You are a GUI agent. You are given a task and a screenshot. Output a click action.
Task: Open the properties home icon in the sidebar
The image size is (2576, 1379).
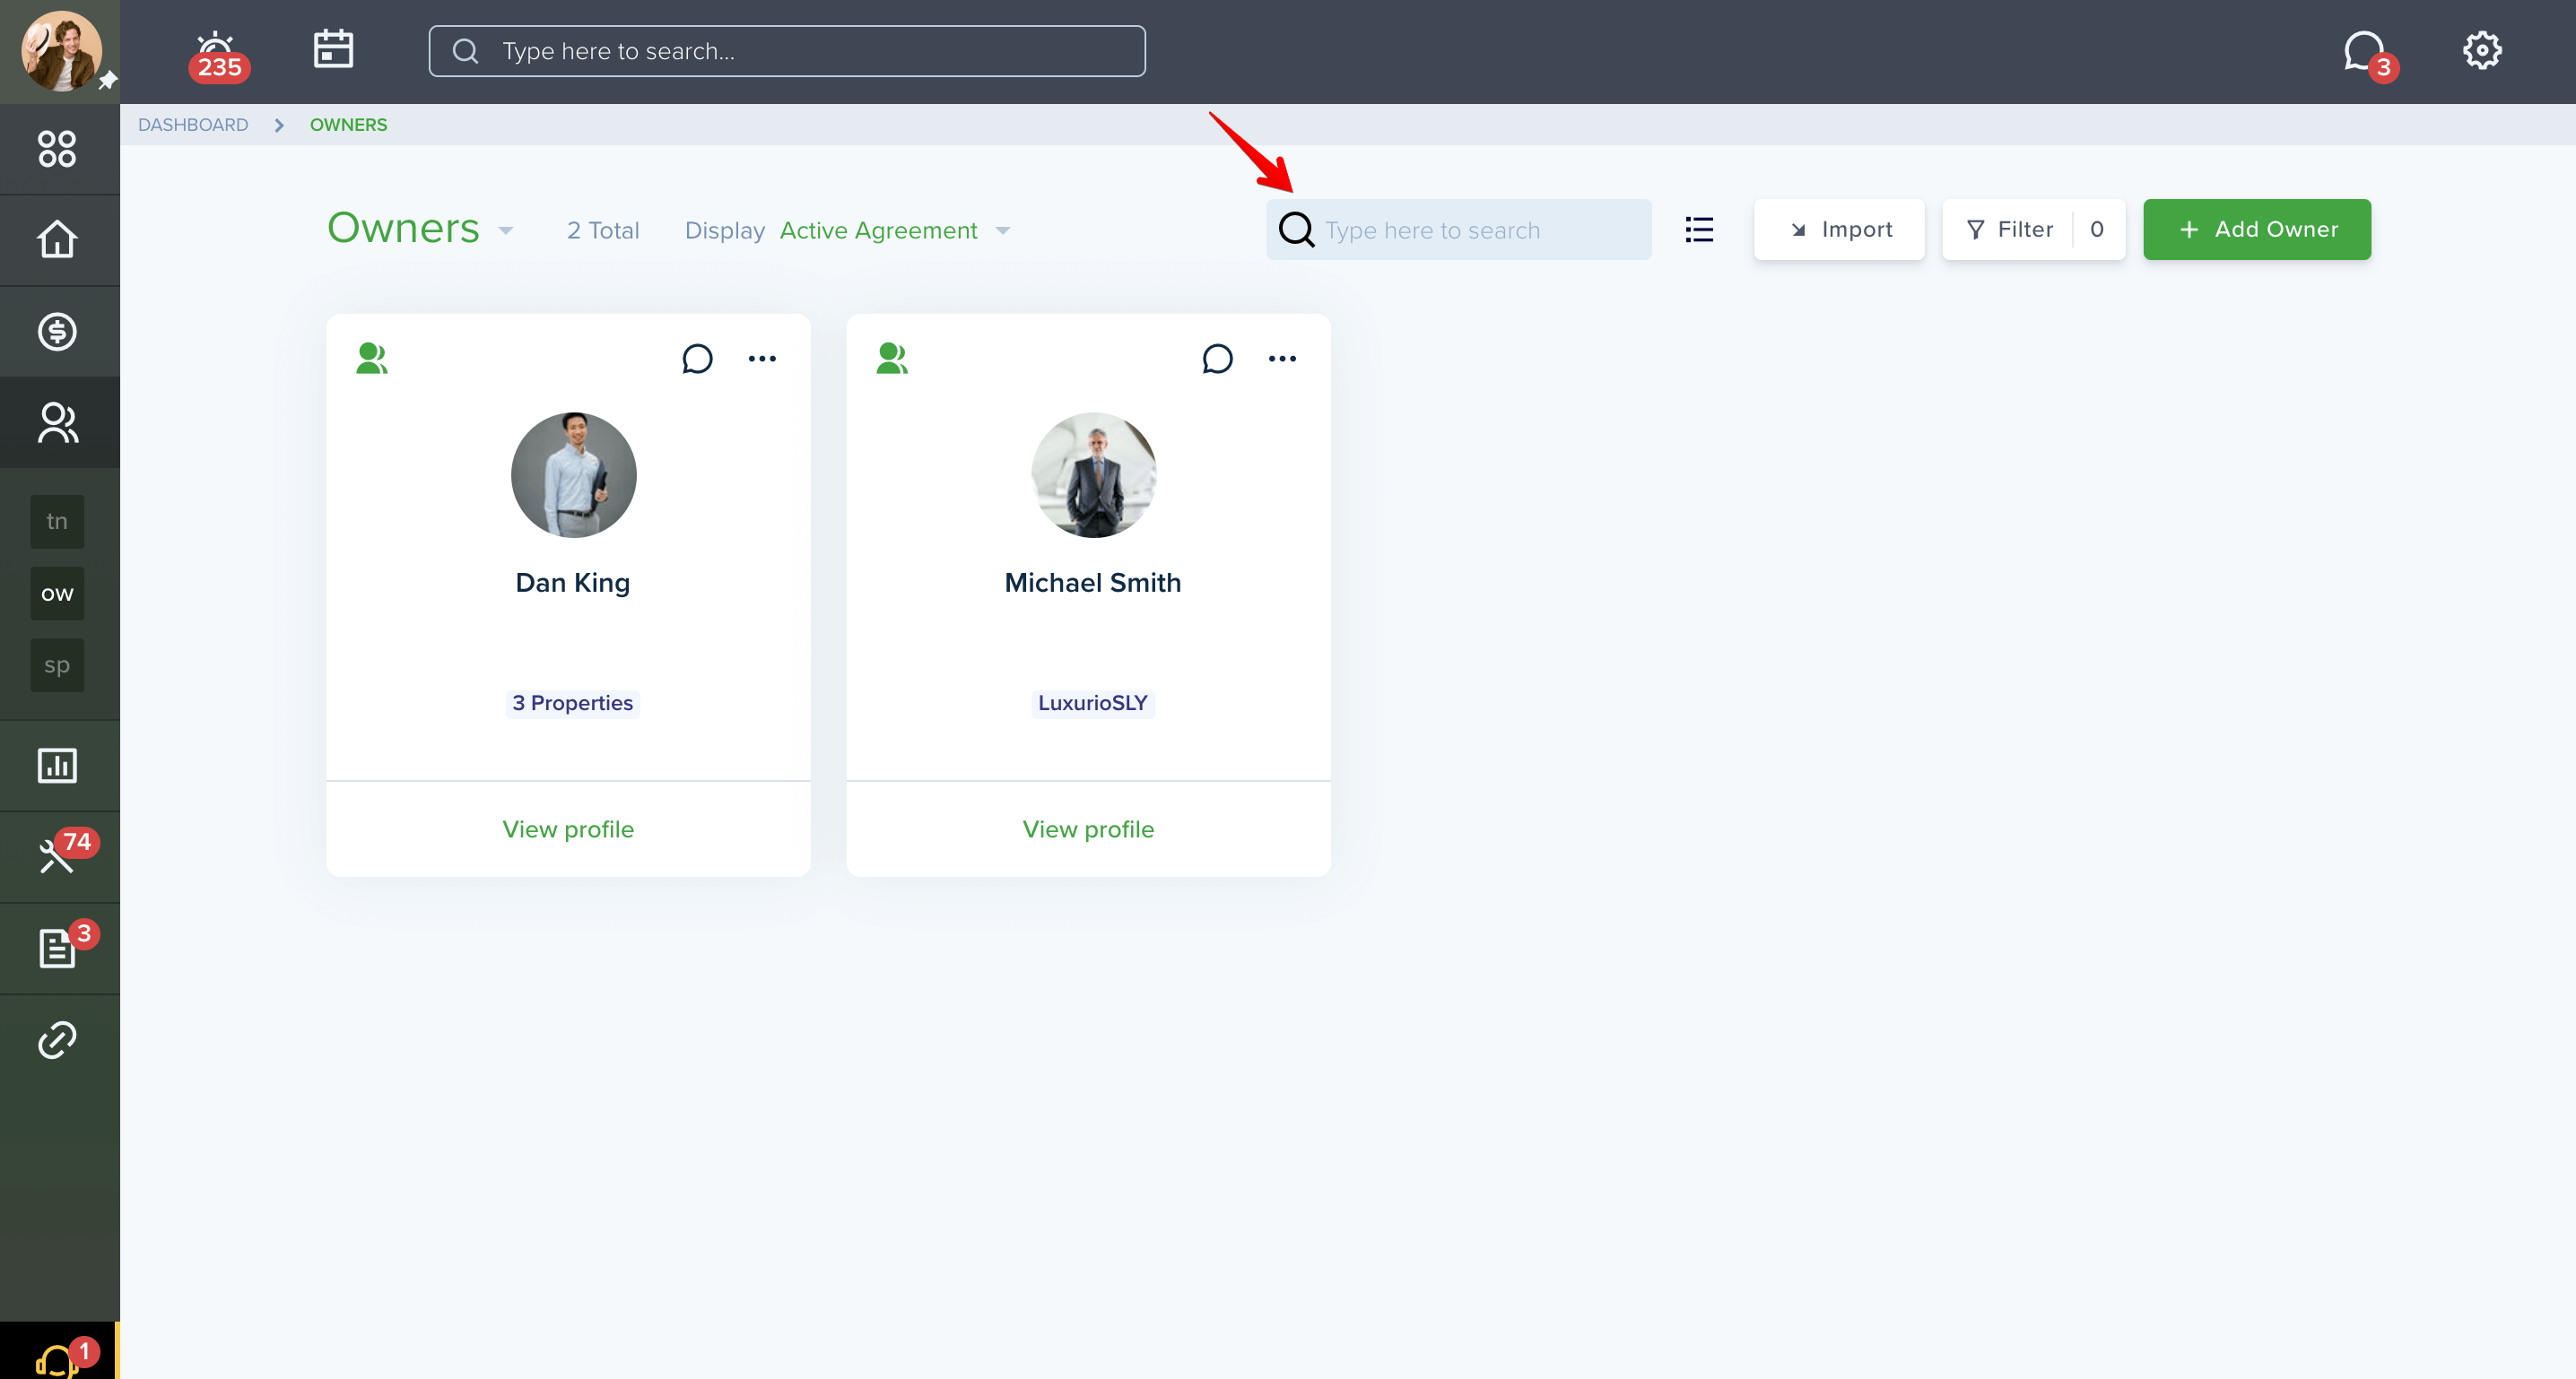[x=57, y=239]
